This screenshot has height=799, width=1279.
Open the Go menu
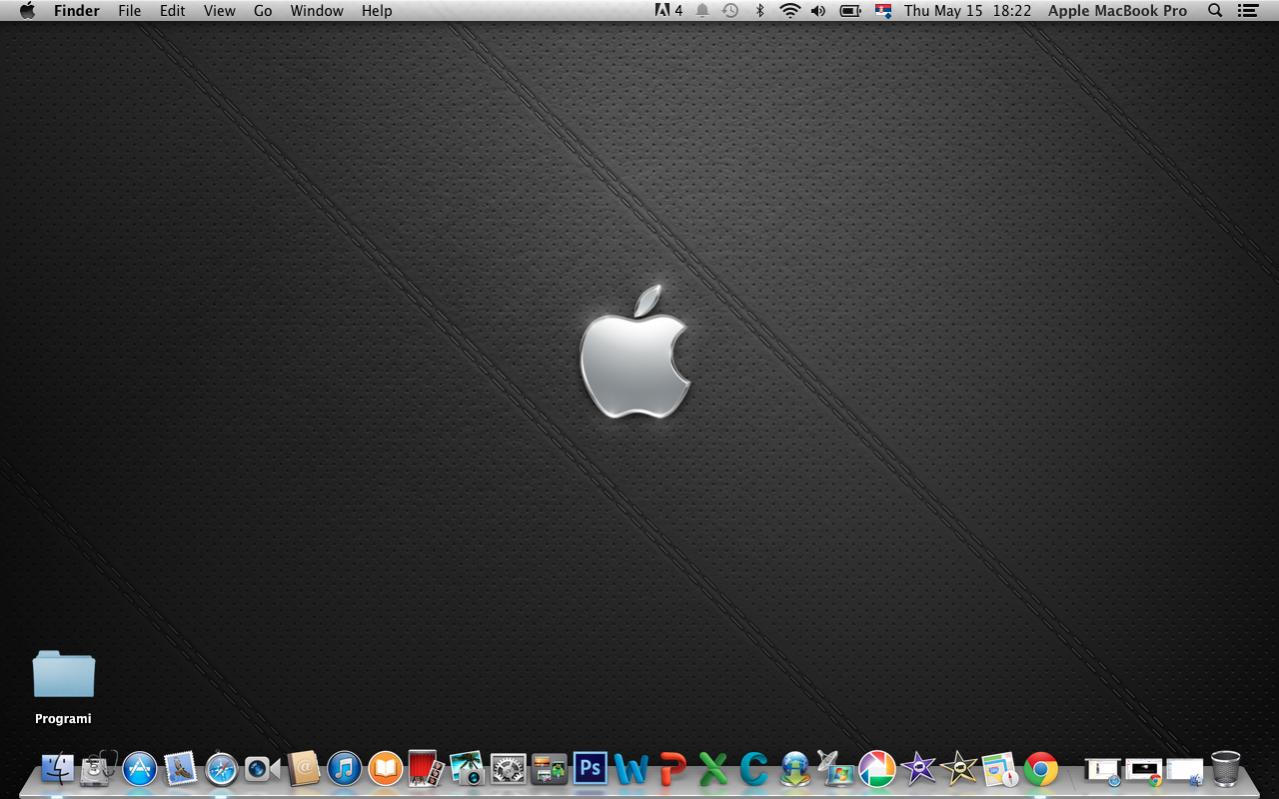(x=262, y=11)
